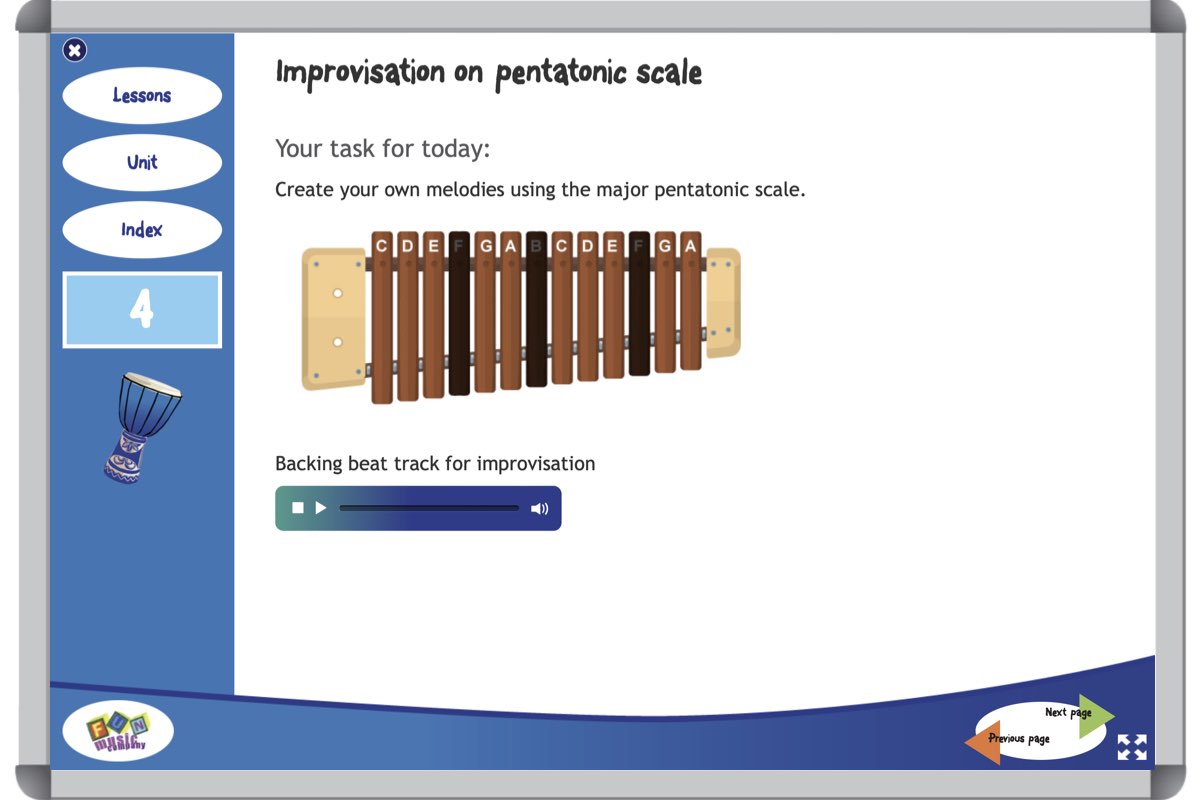Strike the rightmost A xylophone bar

pos(690,310)
